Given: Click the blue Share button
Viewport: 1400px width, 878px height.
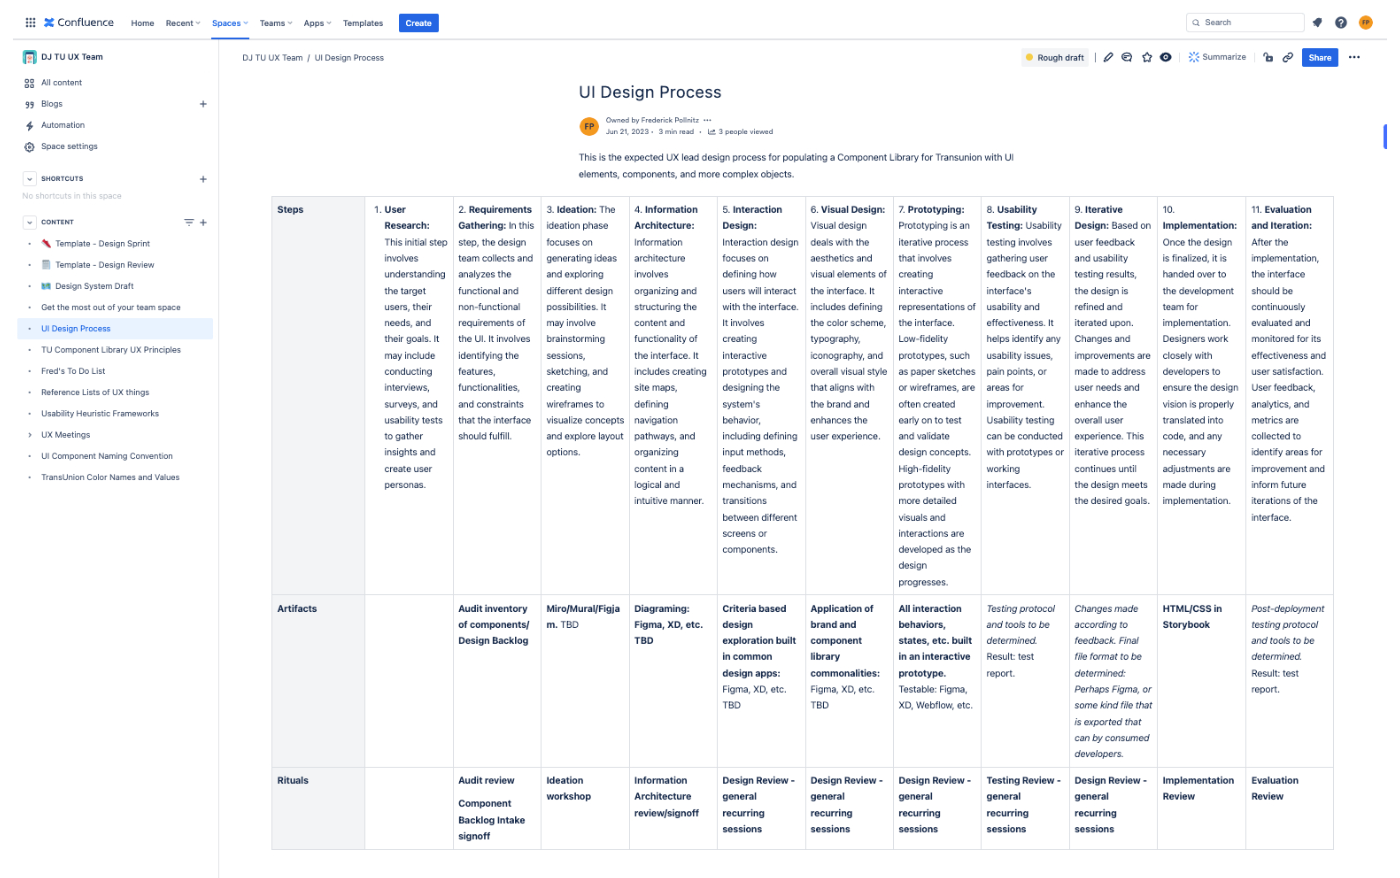Looking at the screenshot, I should 1319,58.
